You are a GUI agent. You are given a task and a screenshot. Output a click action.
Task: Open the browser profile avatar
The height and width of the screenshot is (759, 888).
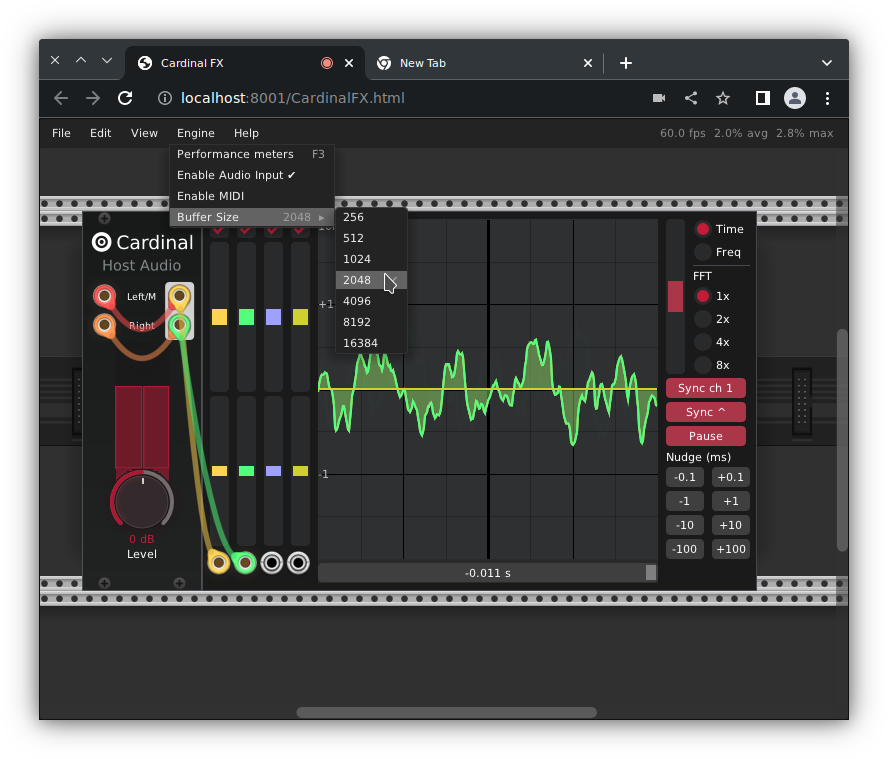795,98
